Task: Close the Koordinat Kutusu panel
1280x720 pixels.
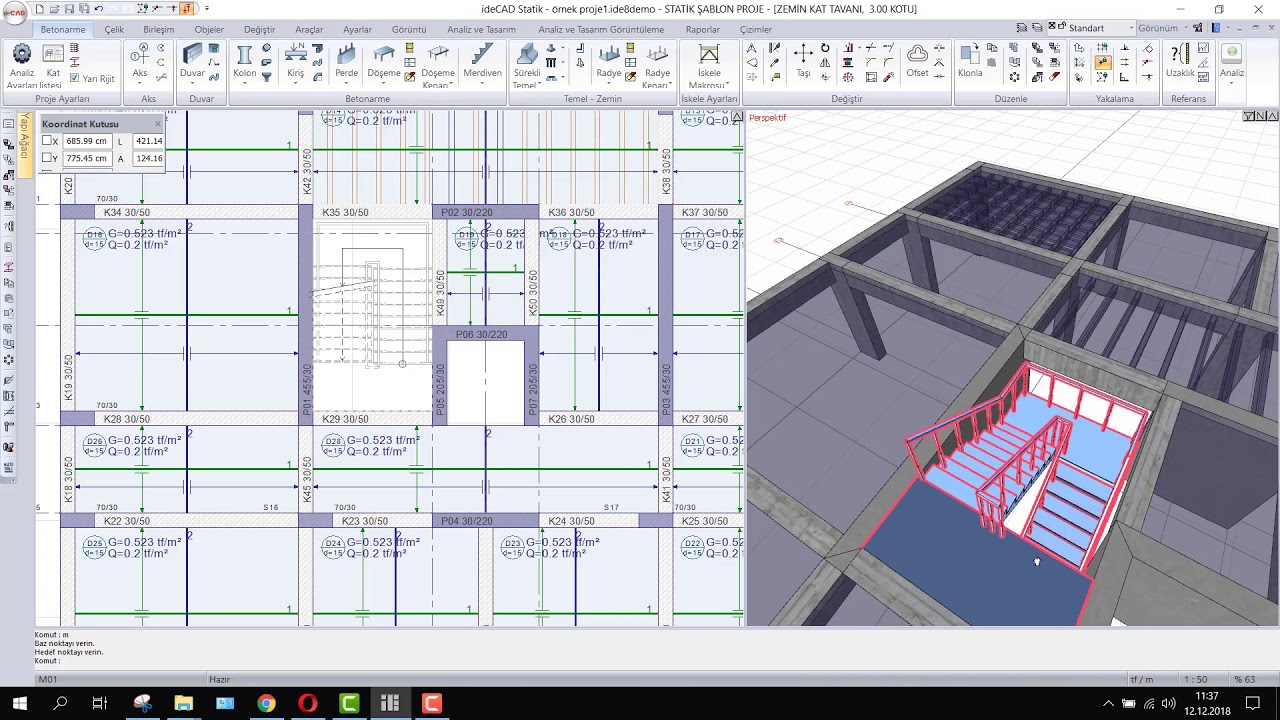Action: [x=157, y=124]
